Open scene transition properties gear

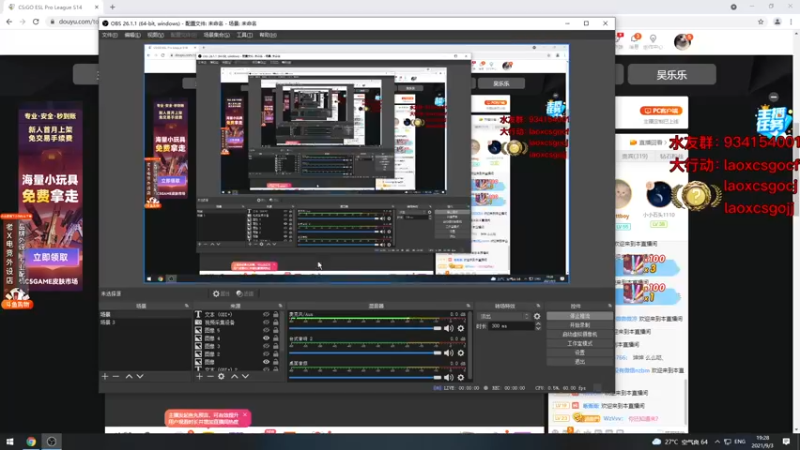click(x=537, y=316)
